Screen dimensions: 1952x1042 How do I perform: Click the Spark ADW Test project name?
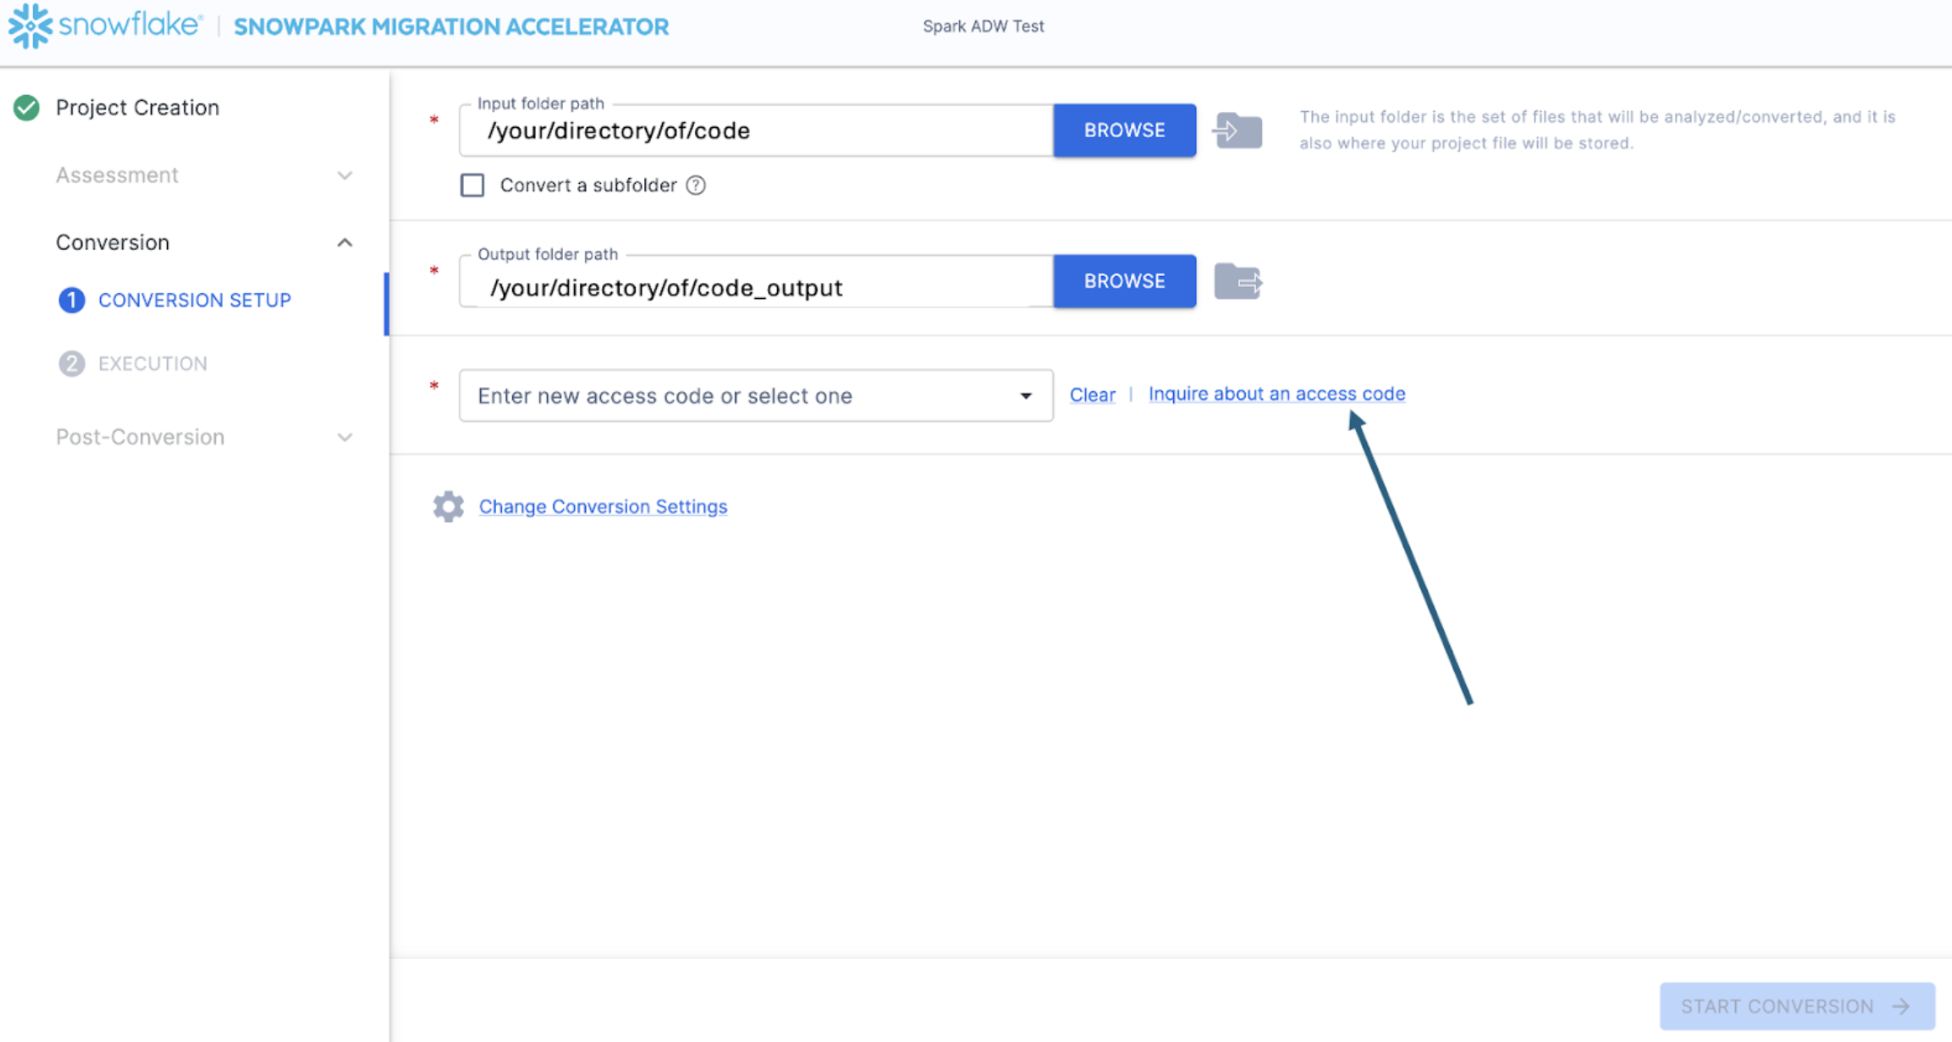[983, 26]
